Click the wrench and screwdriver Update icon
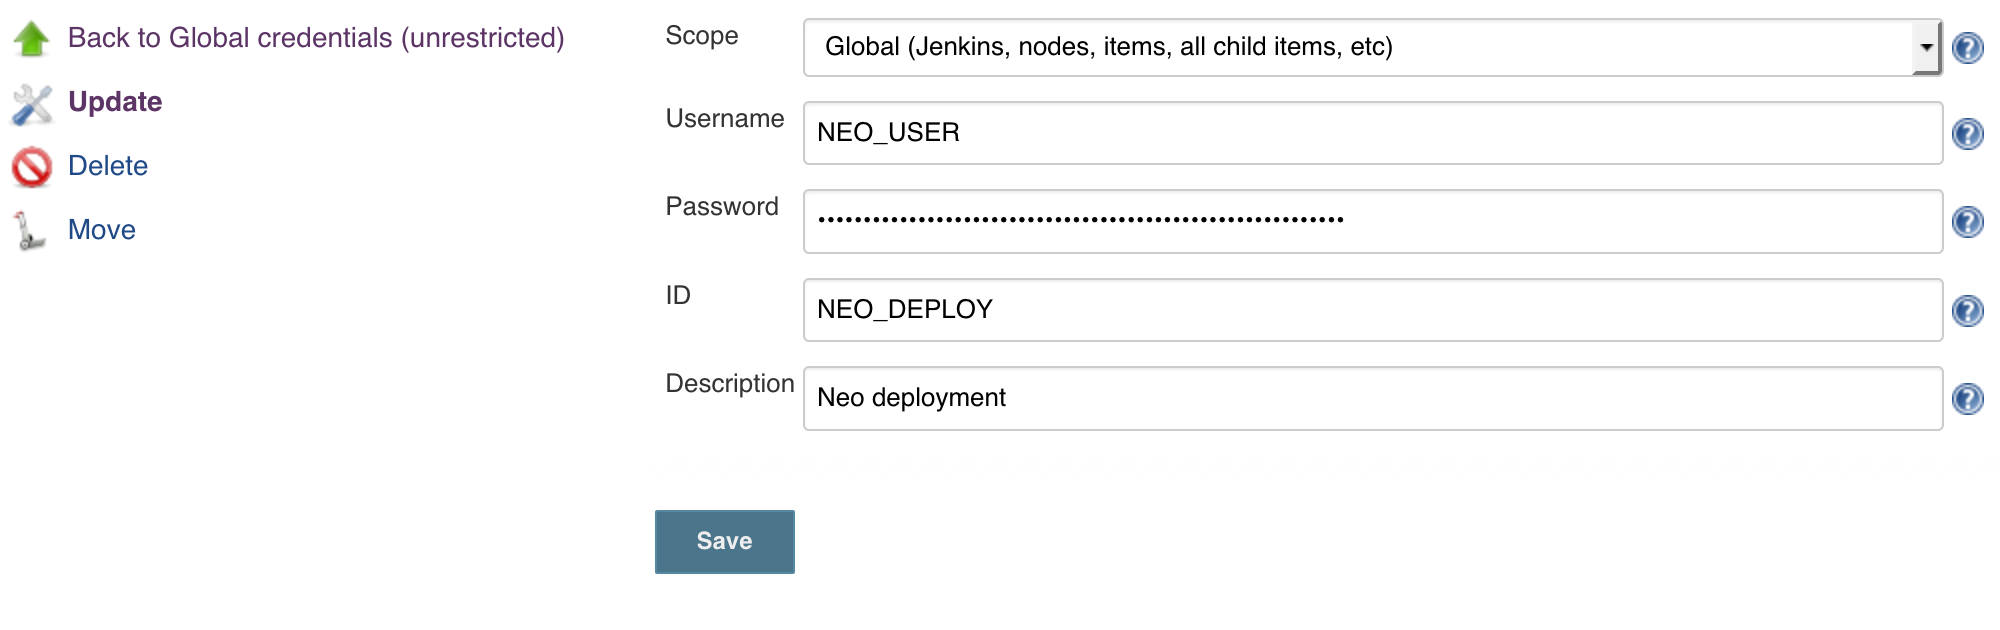 (x=32, y=103)
